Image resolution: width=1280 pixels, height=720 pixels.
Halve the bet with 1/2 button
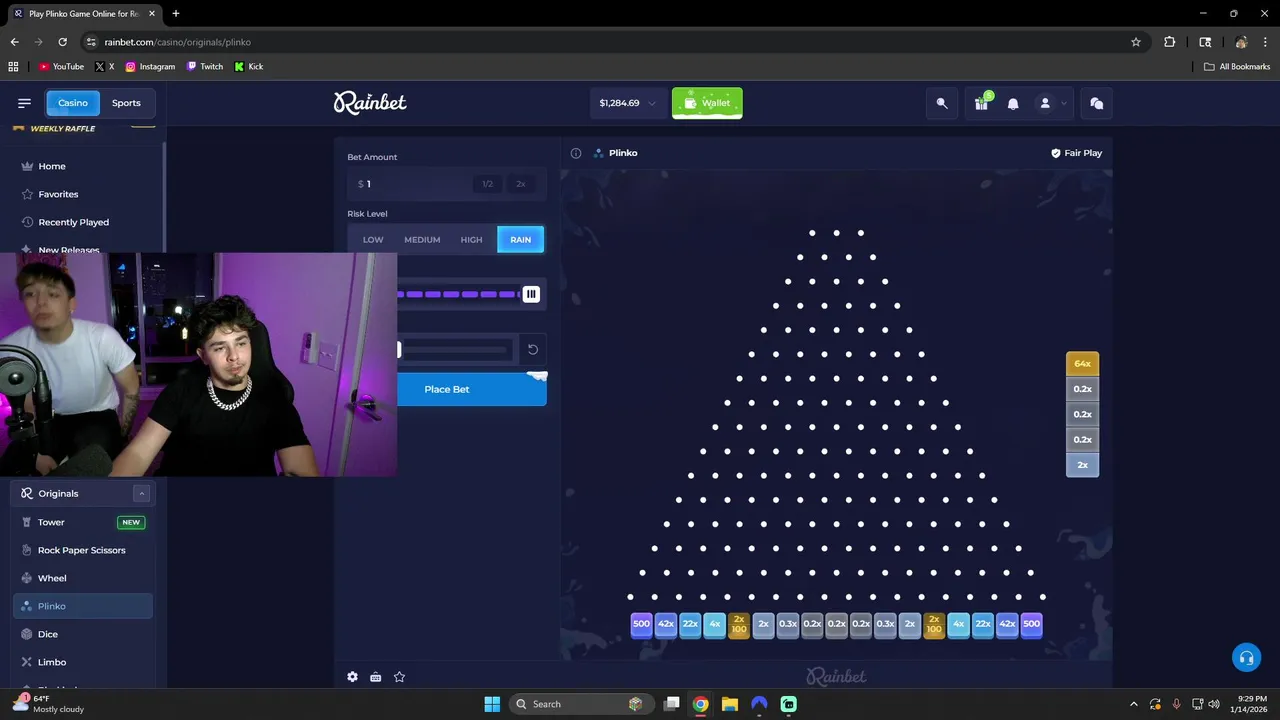[x=487, y=184]
